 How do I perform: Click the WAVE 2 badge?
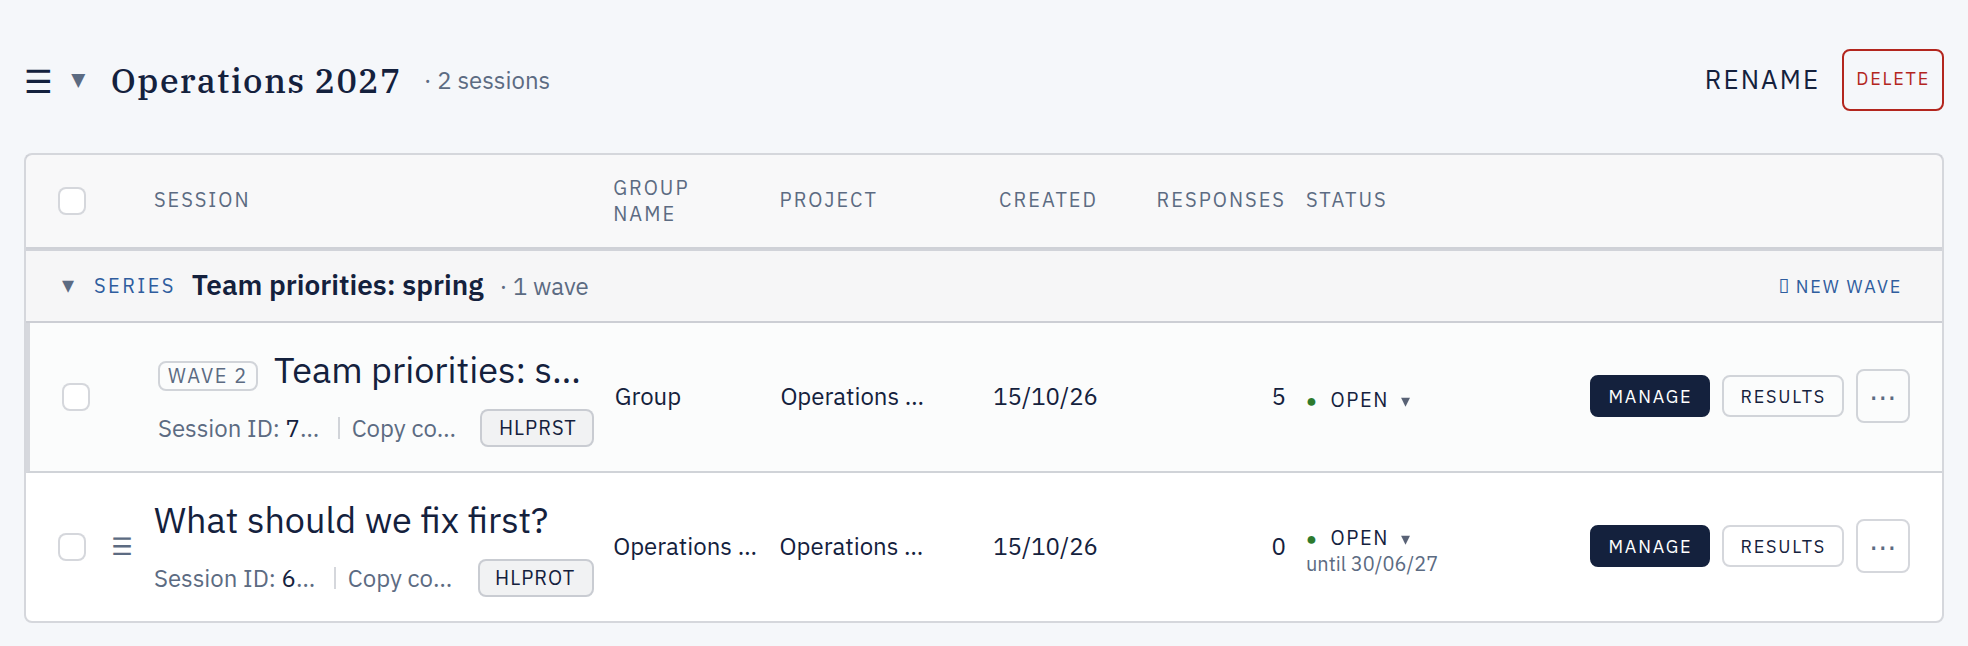click(x=208, y=375)
